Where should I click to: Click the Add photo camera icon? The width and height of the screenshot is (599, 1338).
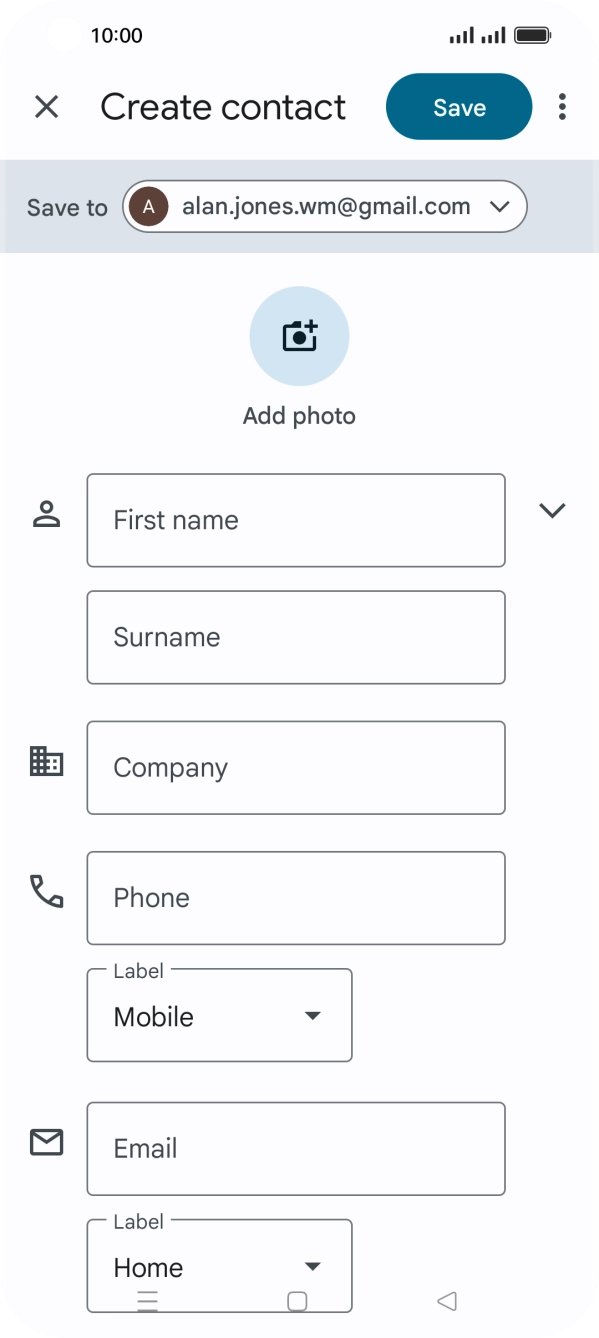[299, 336]
